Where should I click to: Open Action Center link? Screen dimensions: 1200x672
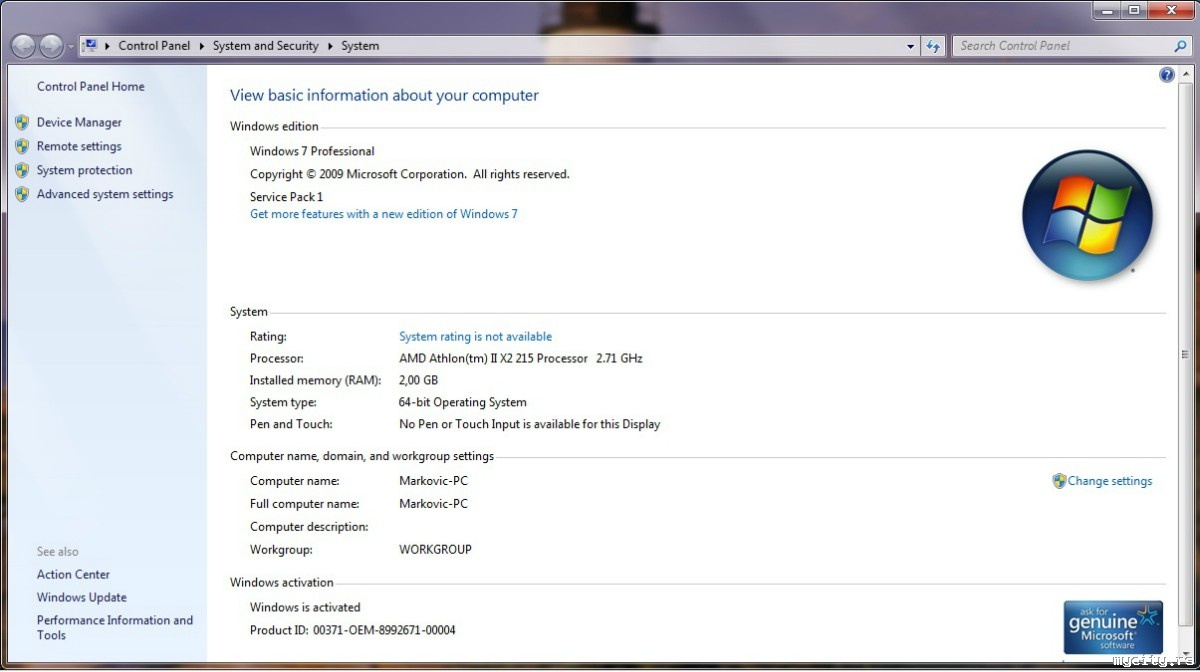point(73,574)
